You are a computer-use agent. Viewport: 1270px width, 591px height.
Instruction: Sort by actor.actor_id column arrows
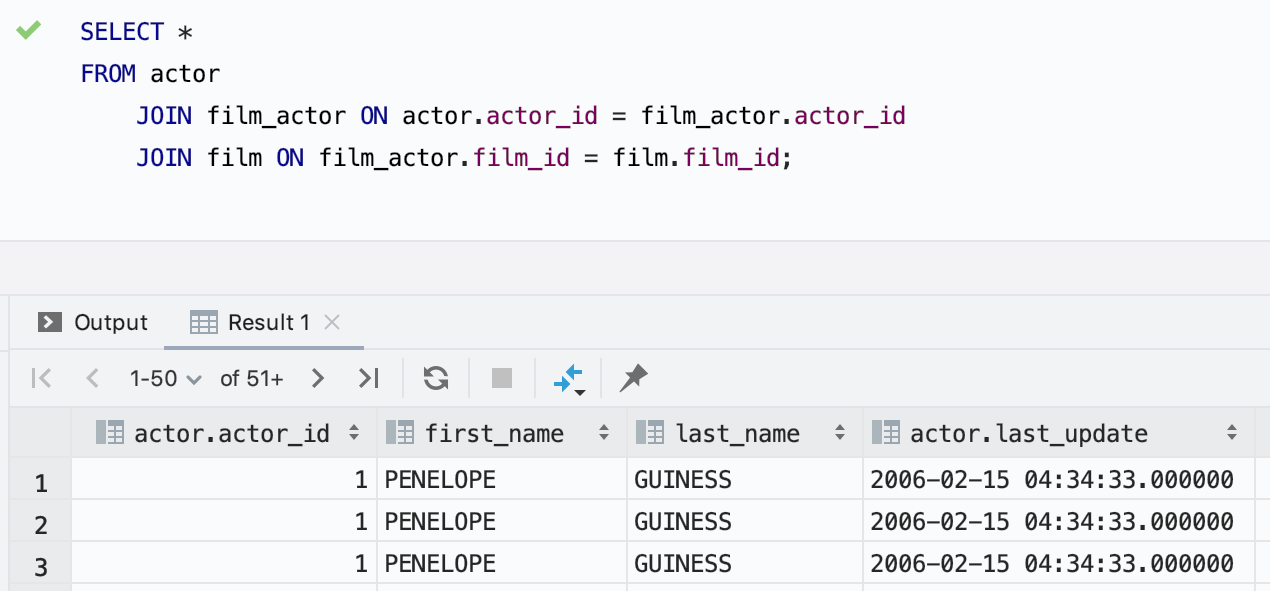click(353, 433)
